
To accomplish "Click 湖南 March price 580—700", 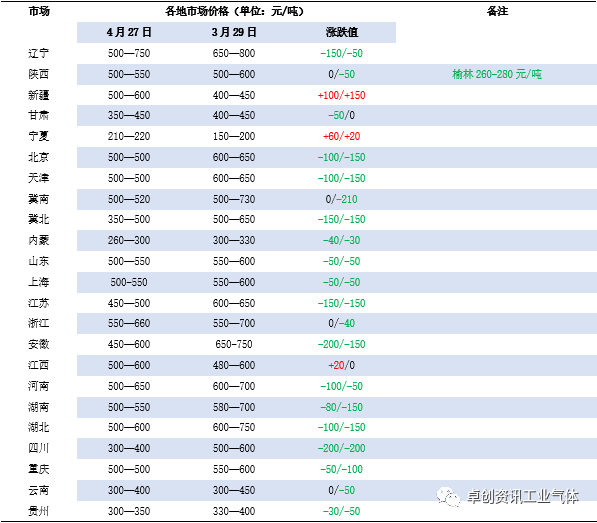I will coord(234,407).
